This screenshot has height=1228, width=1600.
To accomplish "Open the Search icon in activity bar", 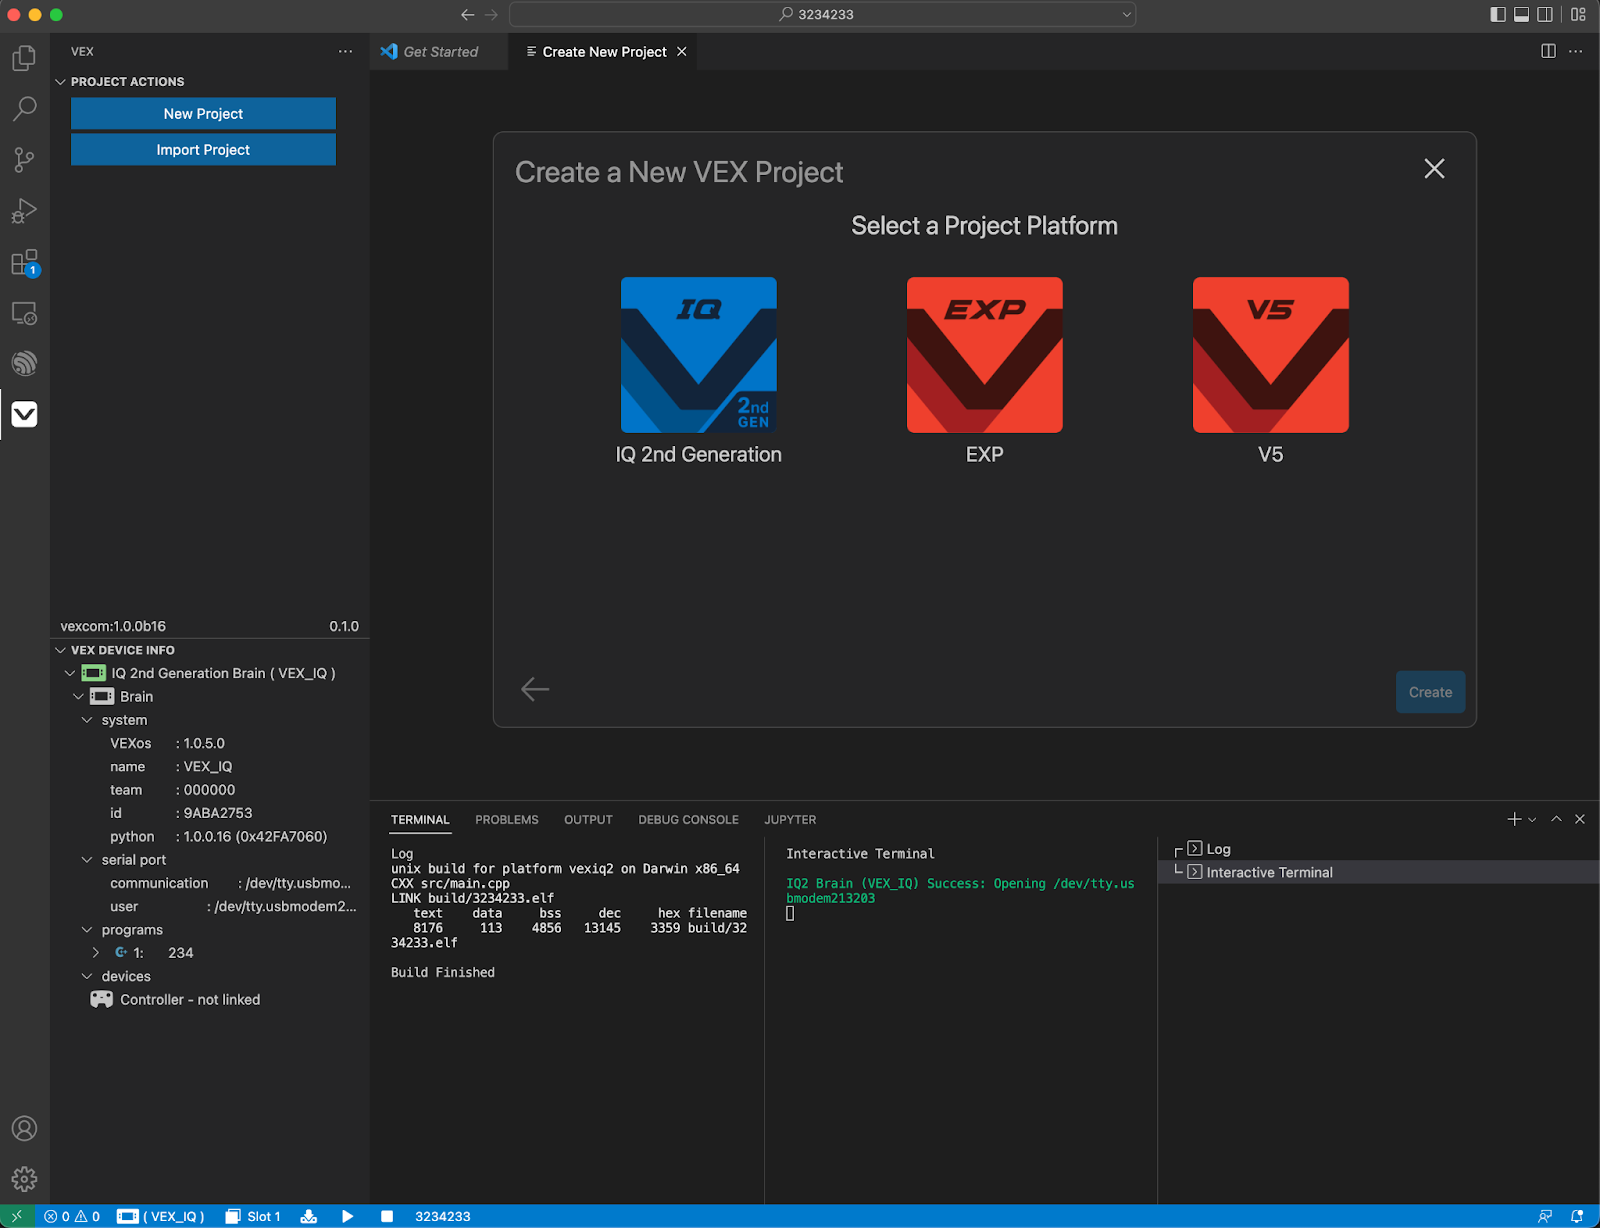I will point(24,108).
